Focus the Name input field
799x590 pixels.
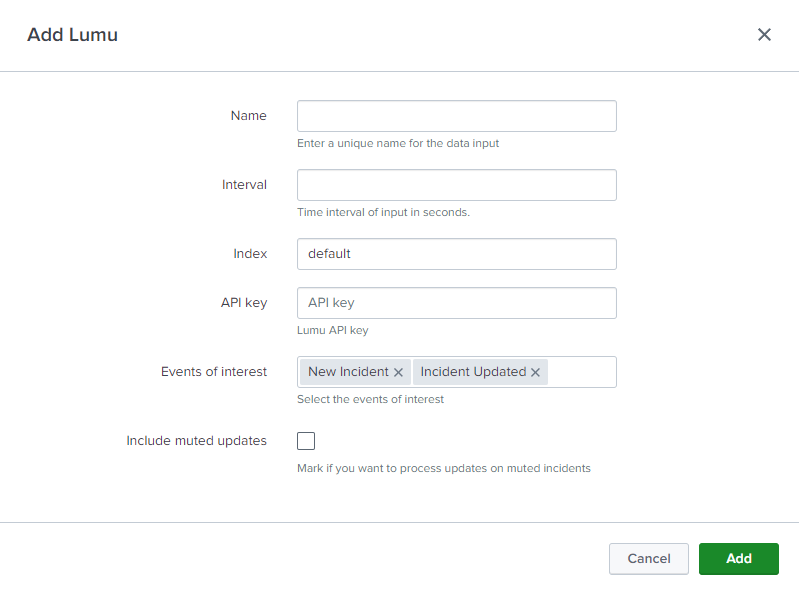point(456,116)
